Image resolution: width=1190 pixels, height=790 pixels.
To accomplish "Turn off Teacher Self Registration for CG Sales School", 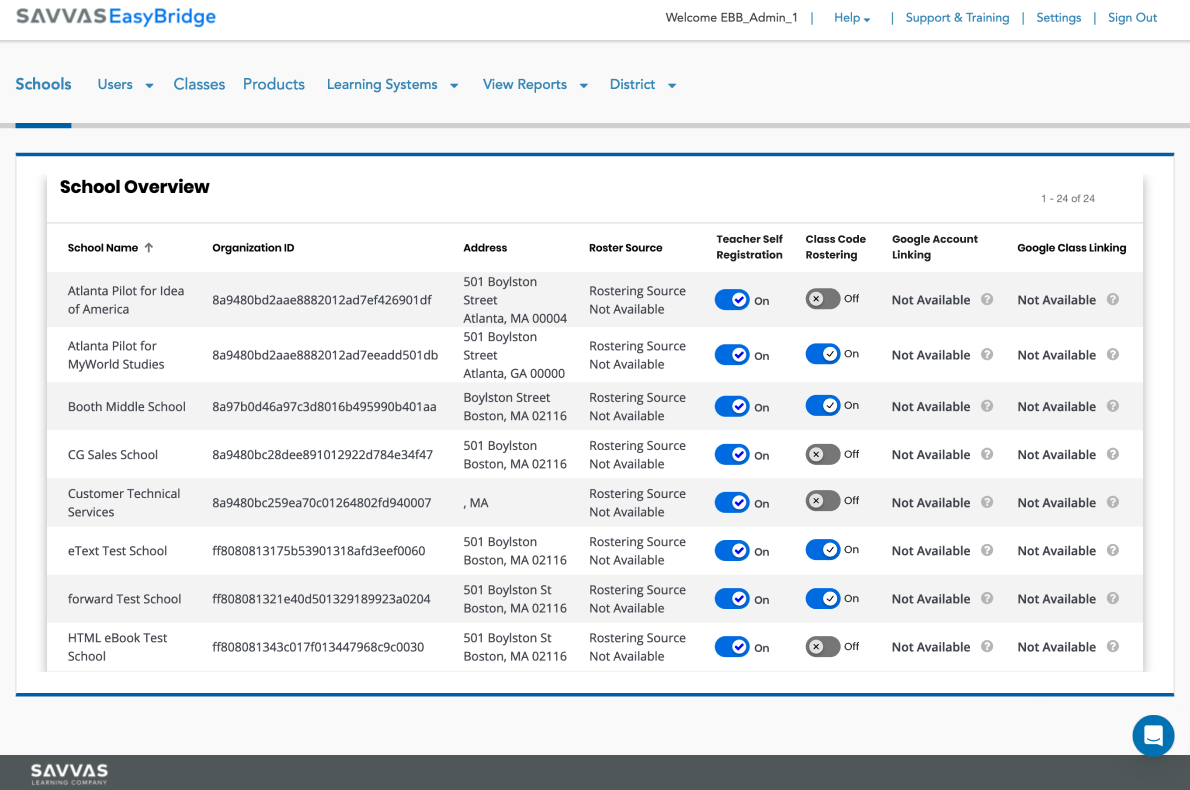I will point(732,455).
